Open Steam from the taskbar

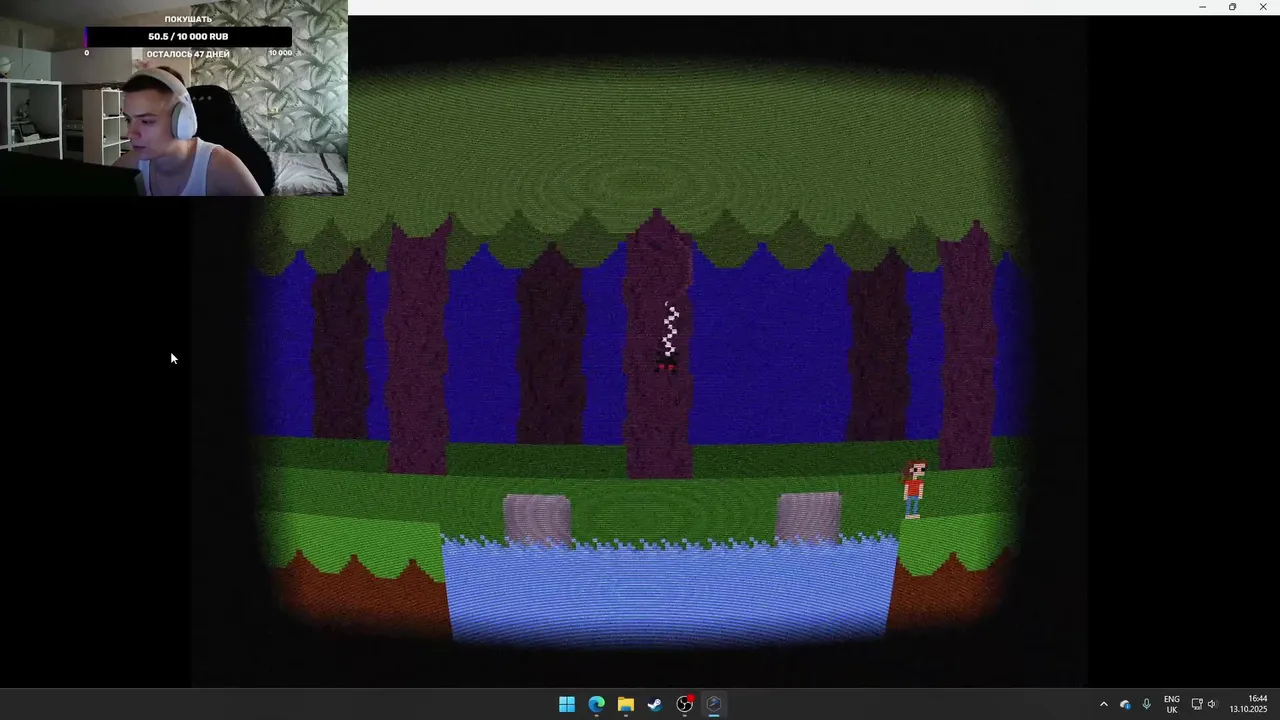tap(655, 704)
